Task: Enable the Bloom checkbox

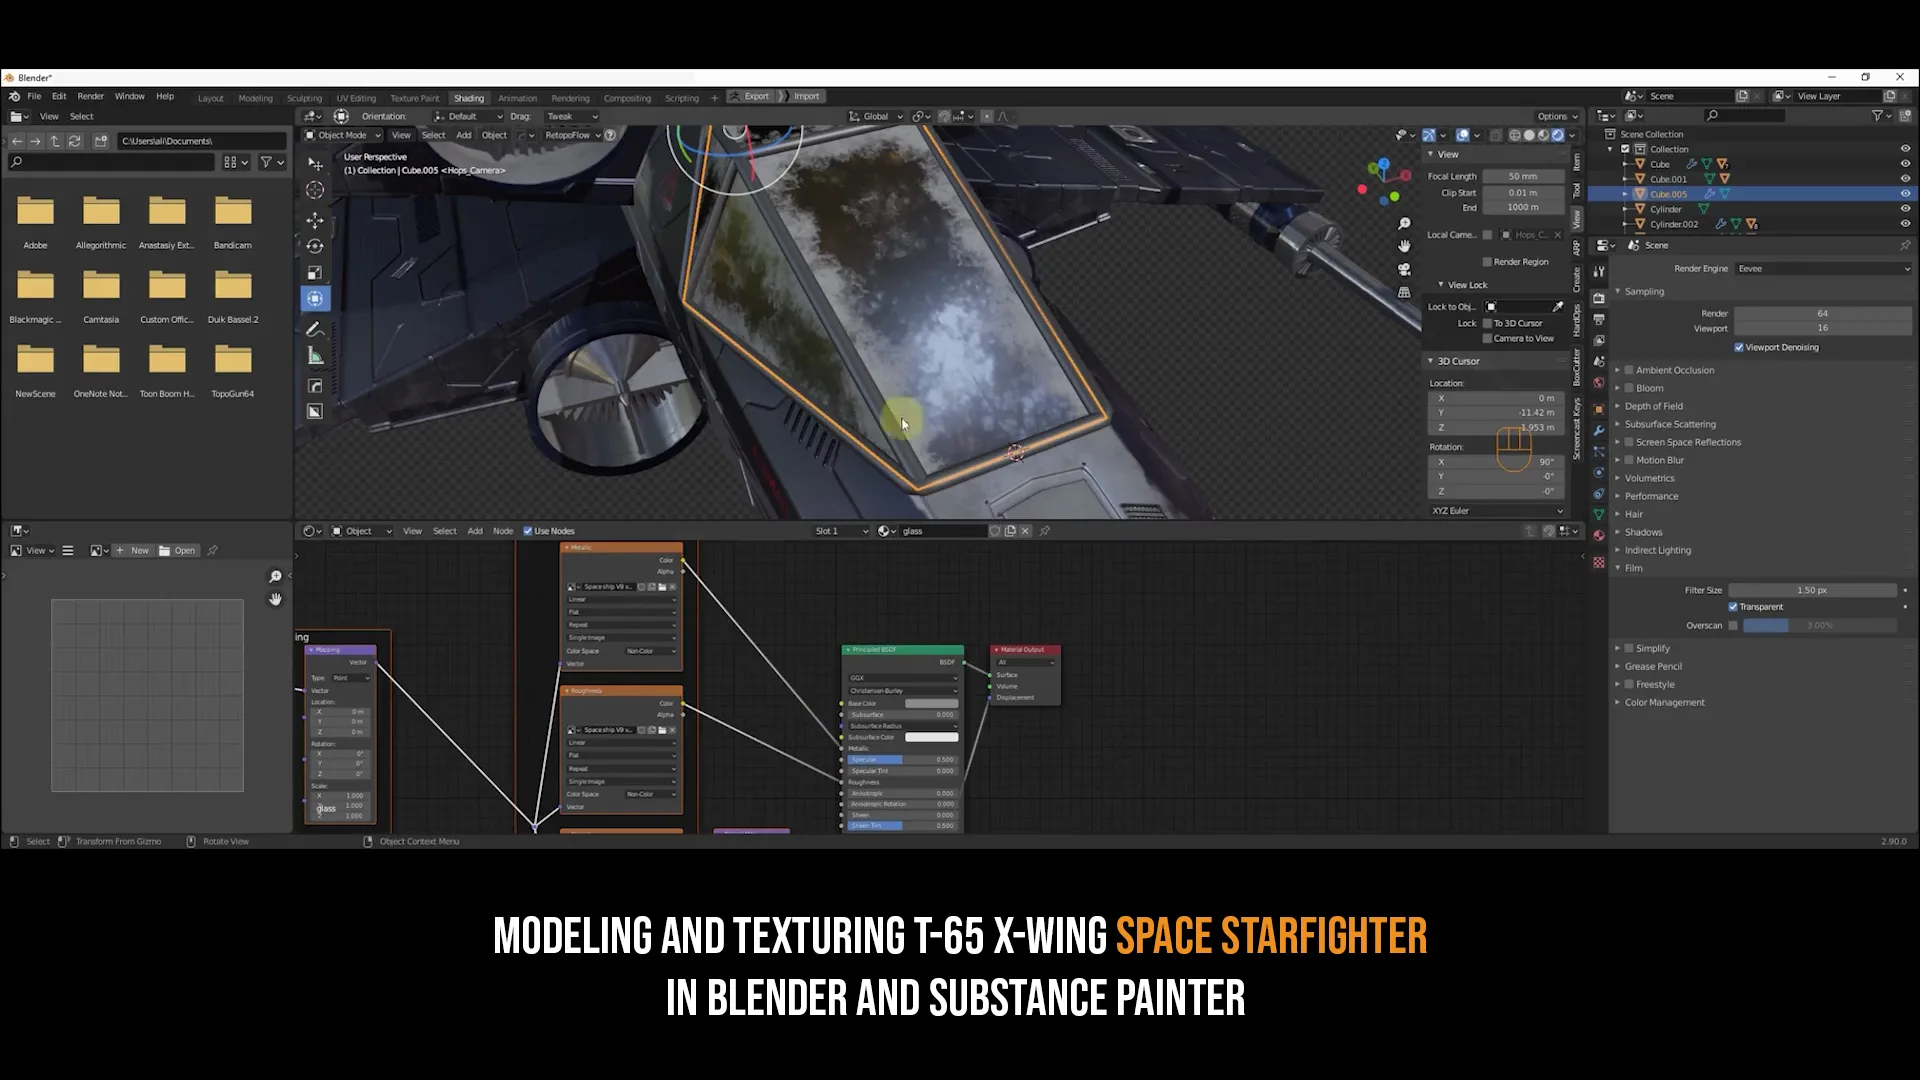Action: click(x=1629, y=388)
